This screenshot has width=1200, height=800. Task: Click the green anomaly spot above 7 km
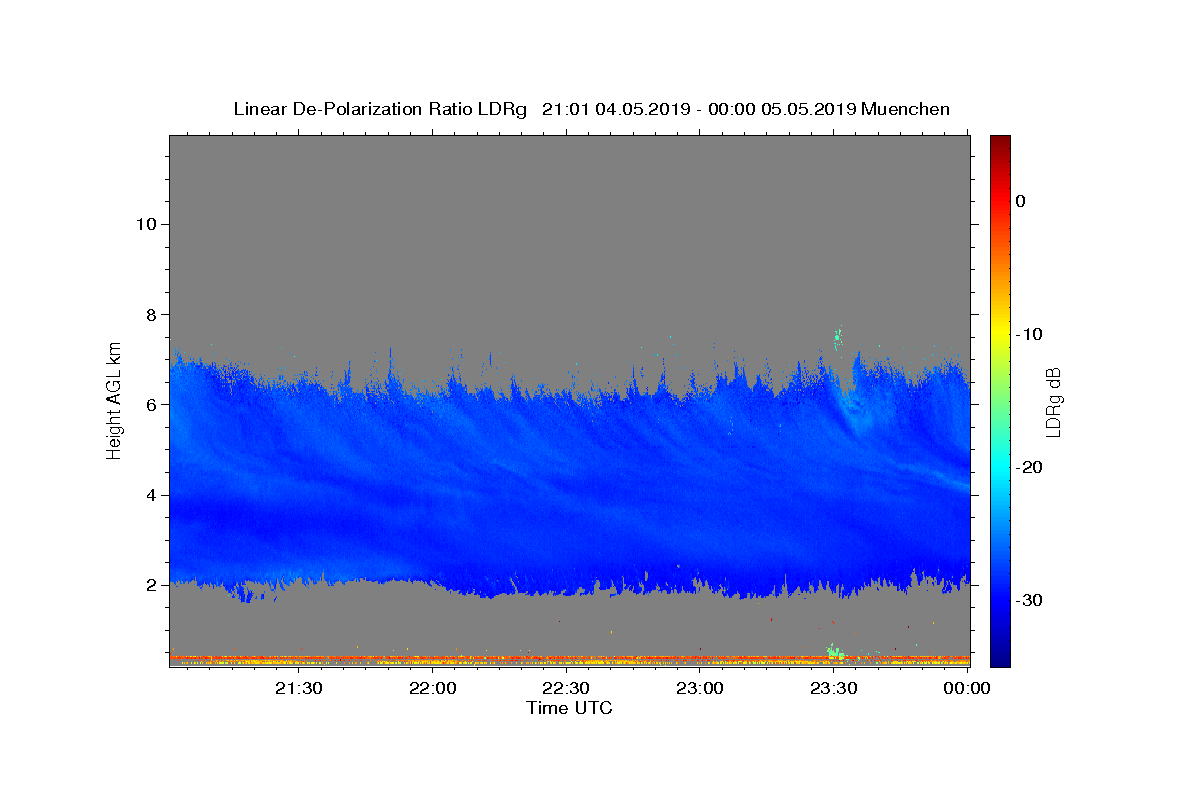tap(838, 336)
